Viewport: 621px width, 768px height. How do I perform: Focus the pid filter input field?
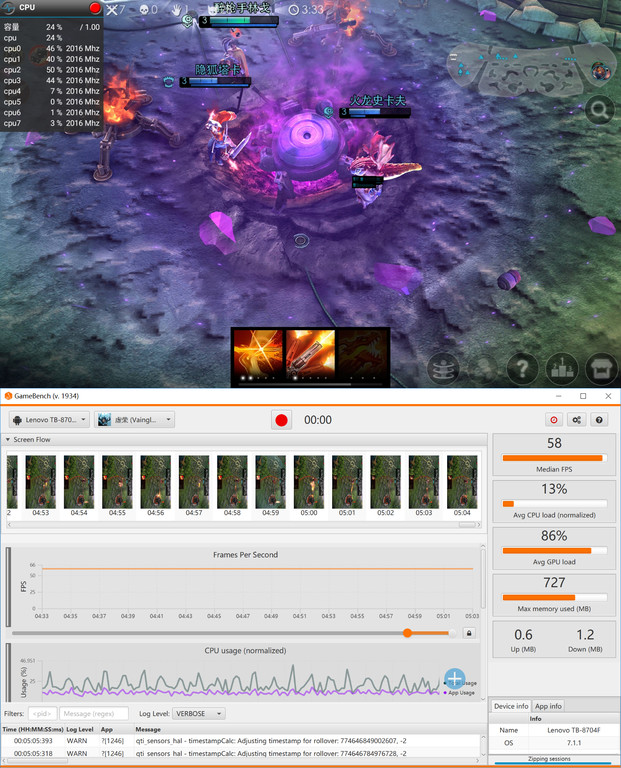[x=43, y=714]
